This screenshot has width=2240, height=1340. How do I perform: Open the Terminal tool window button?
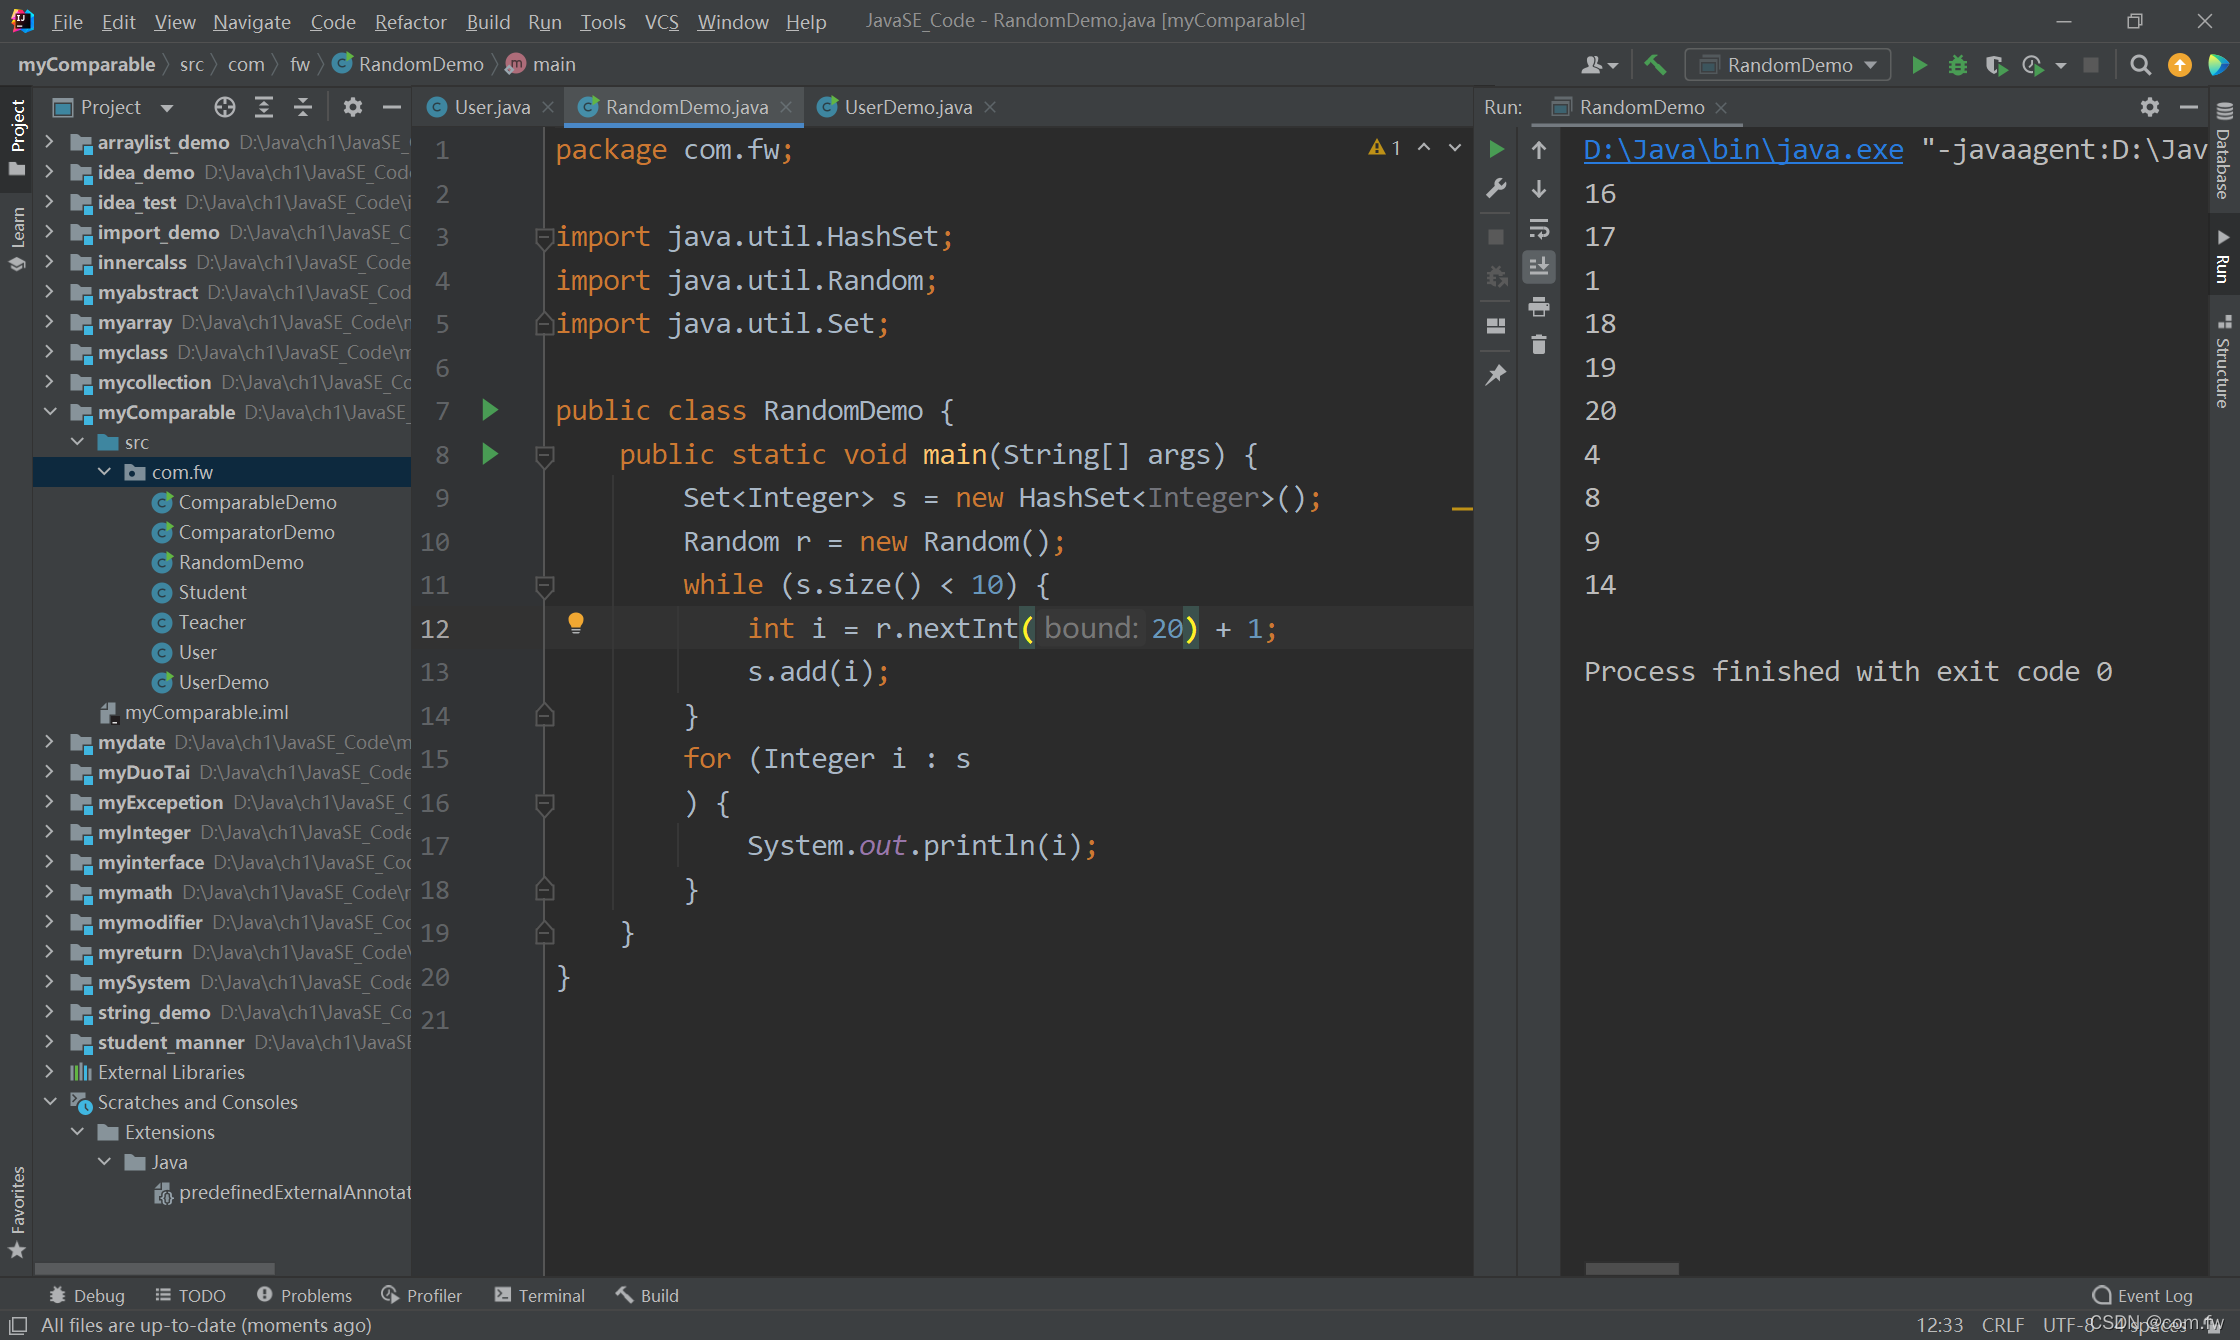[540, 1295]
